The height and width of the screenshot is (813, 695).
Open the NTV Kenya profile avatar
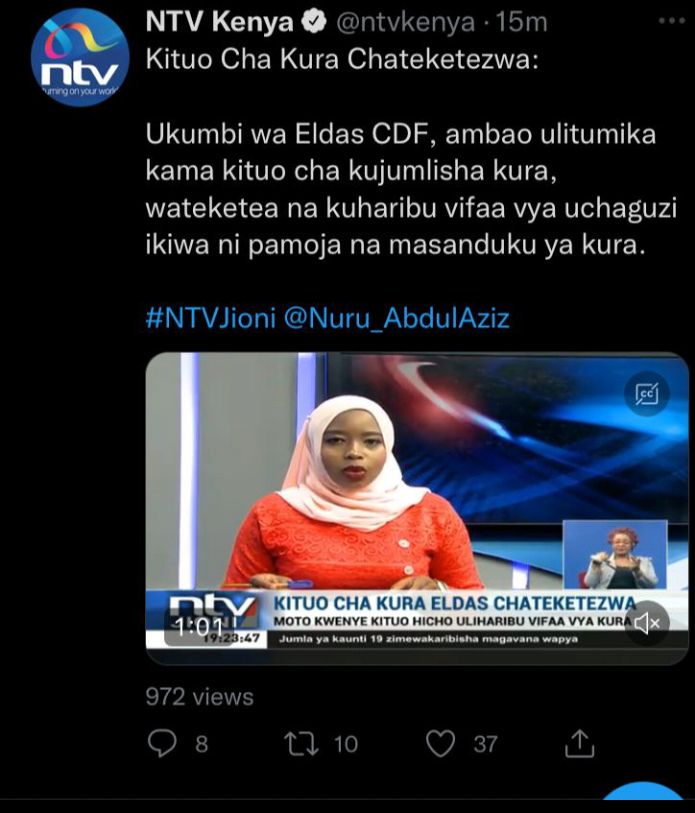[79, 57]
